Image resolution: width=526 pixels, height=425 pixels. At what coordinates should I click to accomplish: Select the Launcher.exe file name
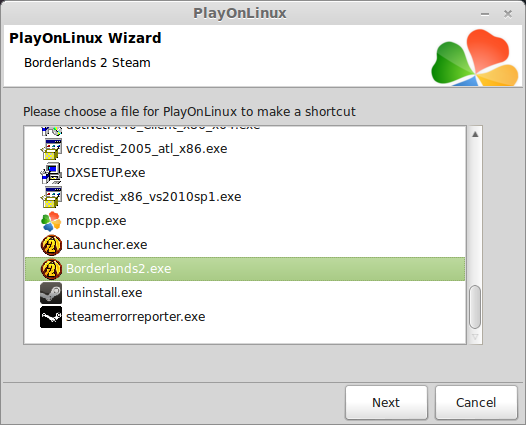point(107,245)
